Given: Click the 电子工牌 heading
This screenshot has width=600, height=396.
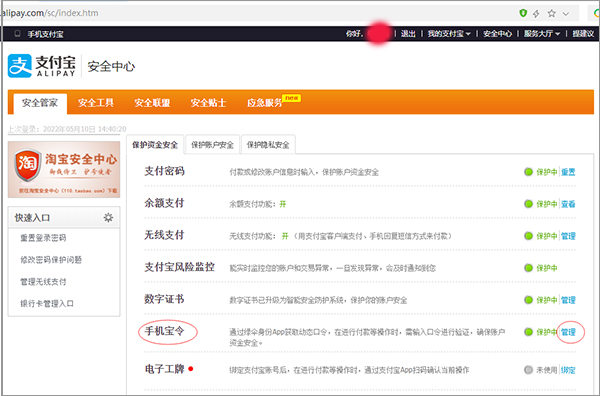Looking at the screenshot, I should [164, 369].
